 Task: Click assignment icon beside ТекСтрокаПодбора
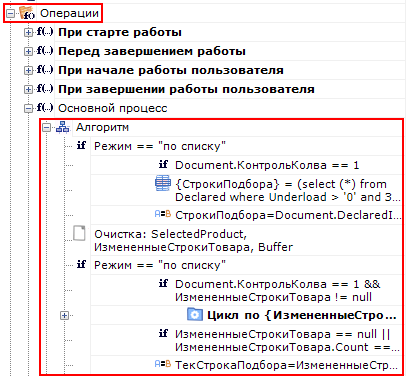pyautogui.click(x=163, y=364)
